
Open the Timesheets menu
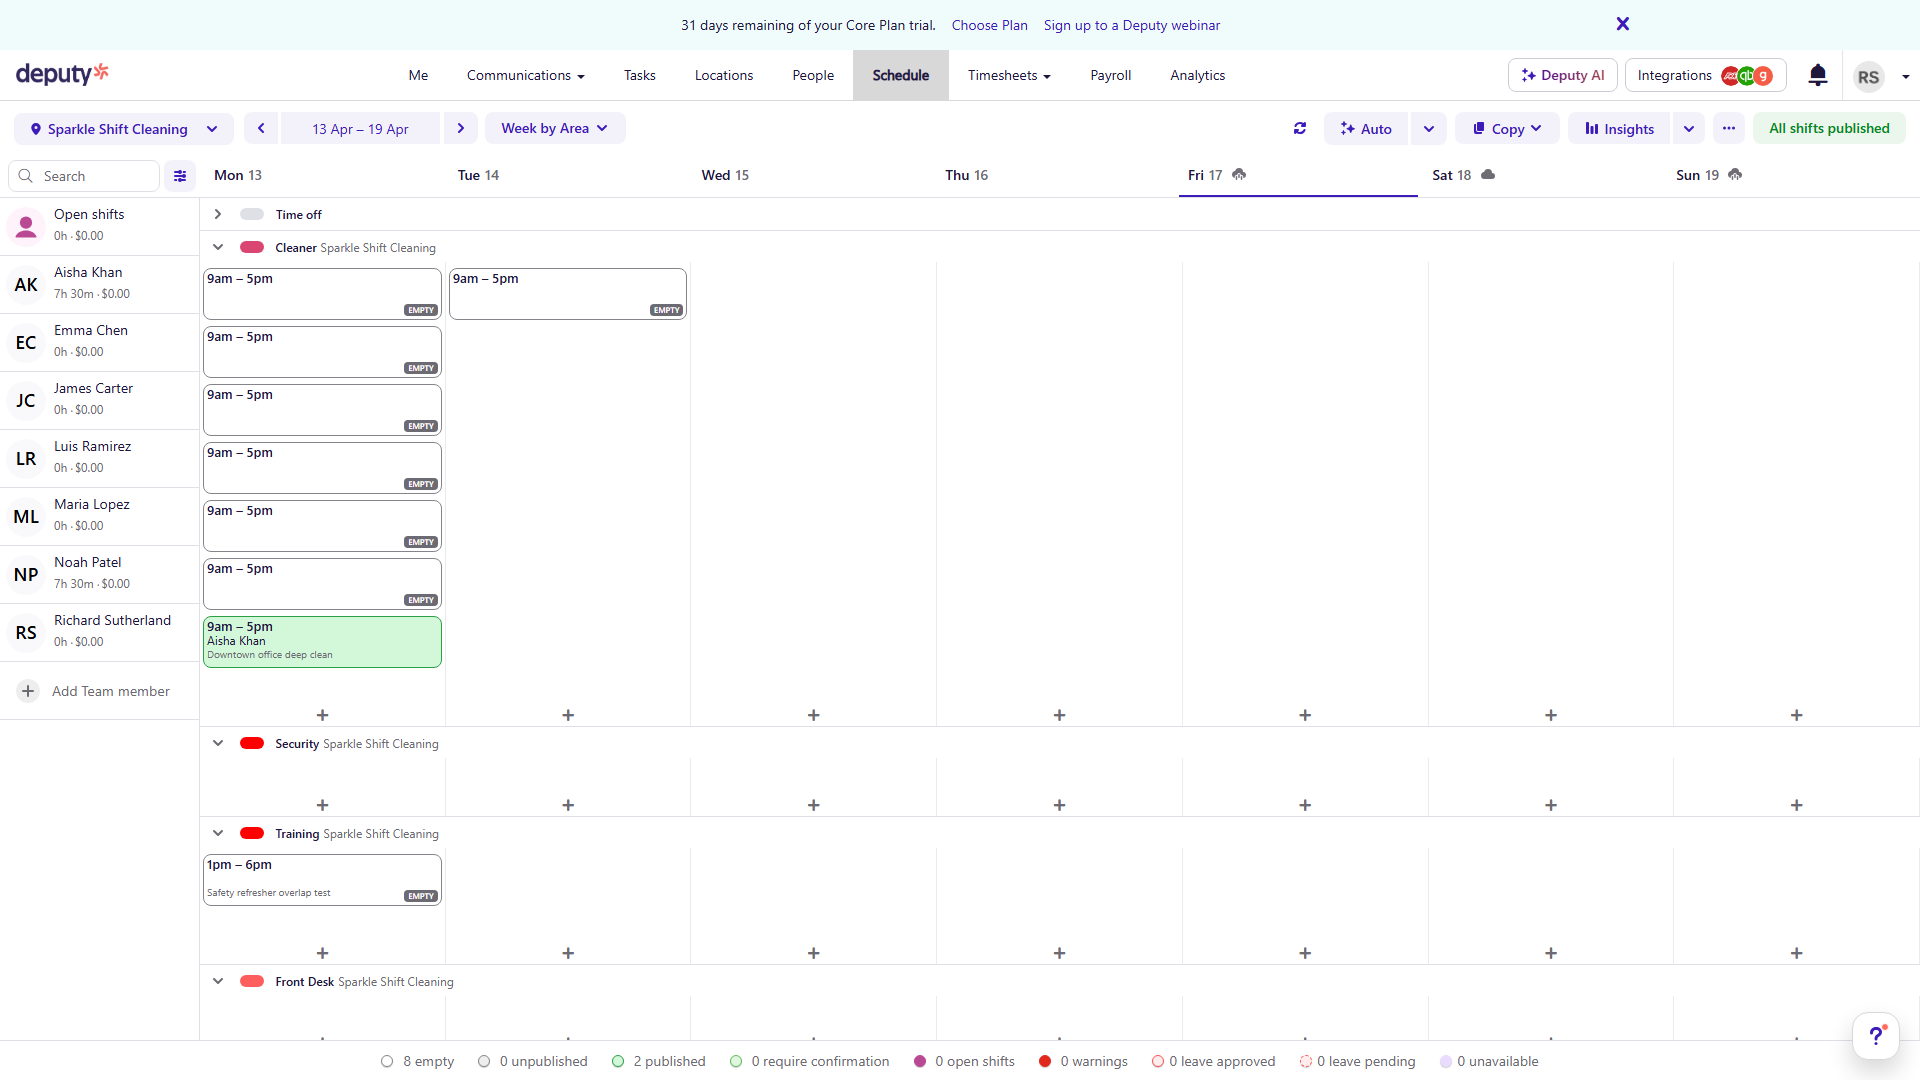tap(1009, 75)
